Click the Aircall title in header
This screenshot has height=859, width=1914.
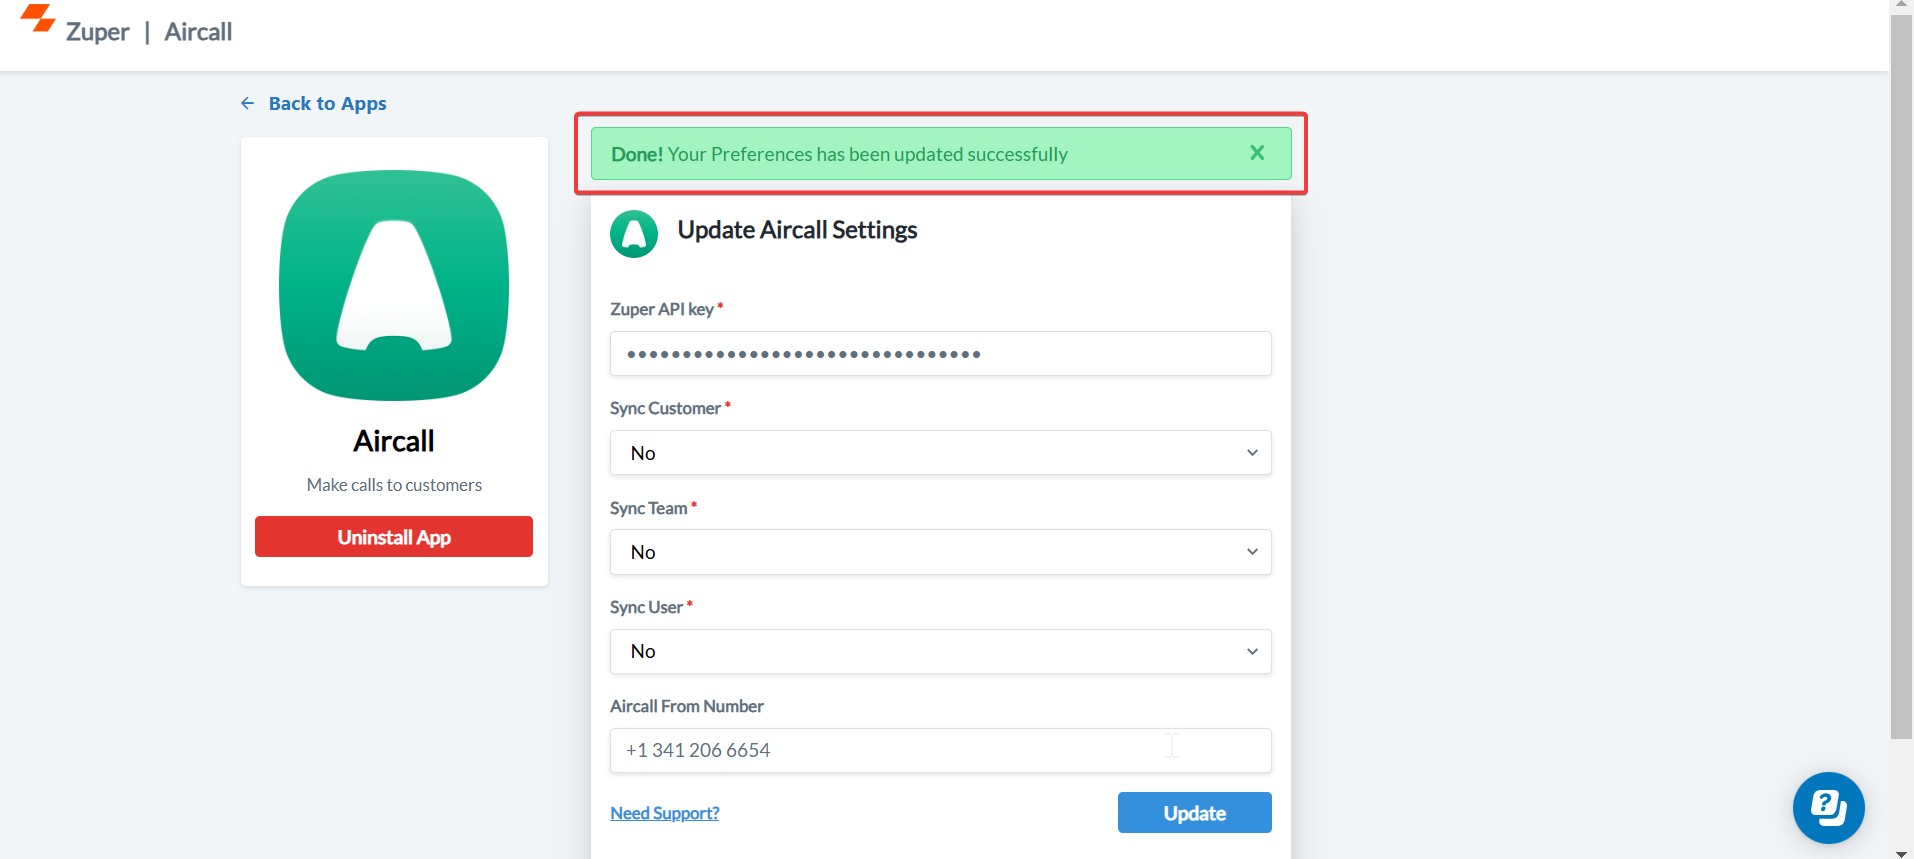(198, 32)
